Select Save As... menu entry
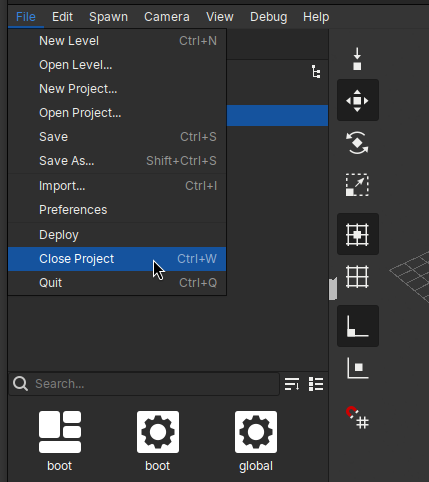Viewport: 429px width, 482px height. [x=117, y=161]
